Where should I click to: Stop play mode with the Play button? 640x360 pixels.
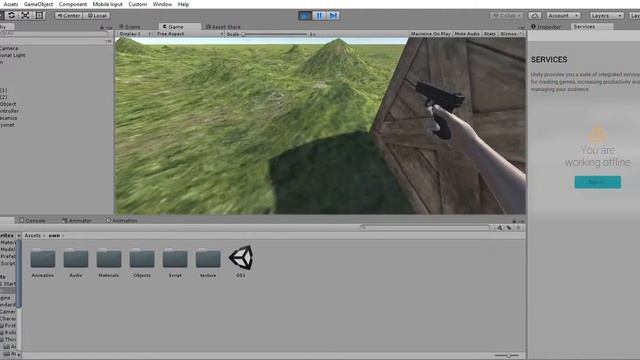click(304, 16)
